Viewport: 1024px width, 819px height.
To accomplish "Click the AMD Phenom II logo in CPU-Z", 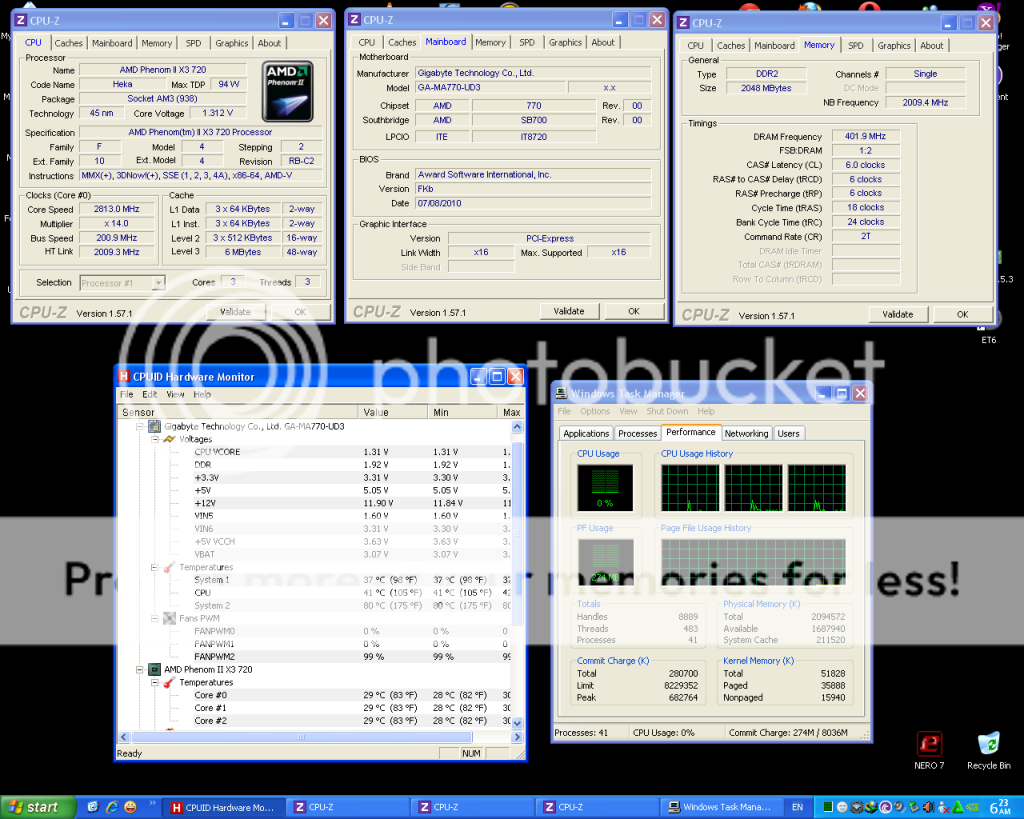I will [x=287, y=91].
